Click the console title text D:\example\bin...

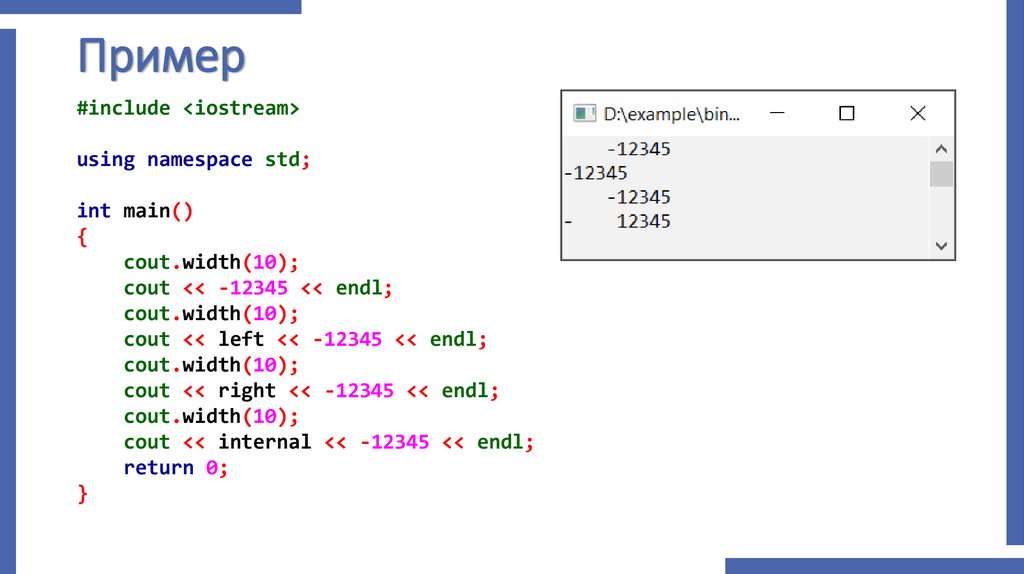[671, 114]
